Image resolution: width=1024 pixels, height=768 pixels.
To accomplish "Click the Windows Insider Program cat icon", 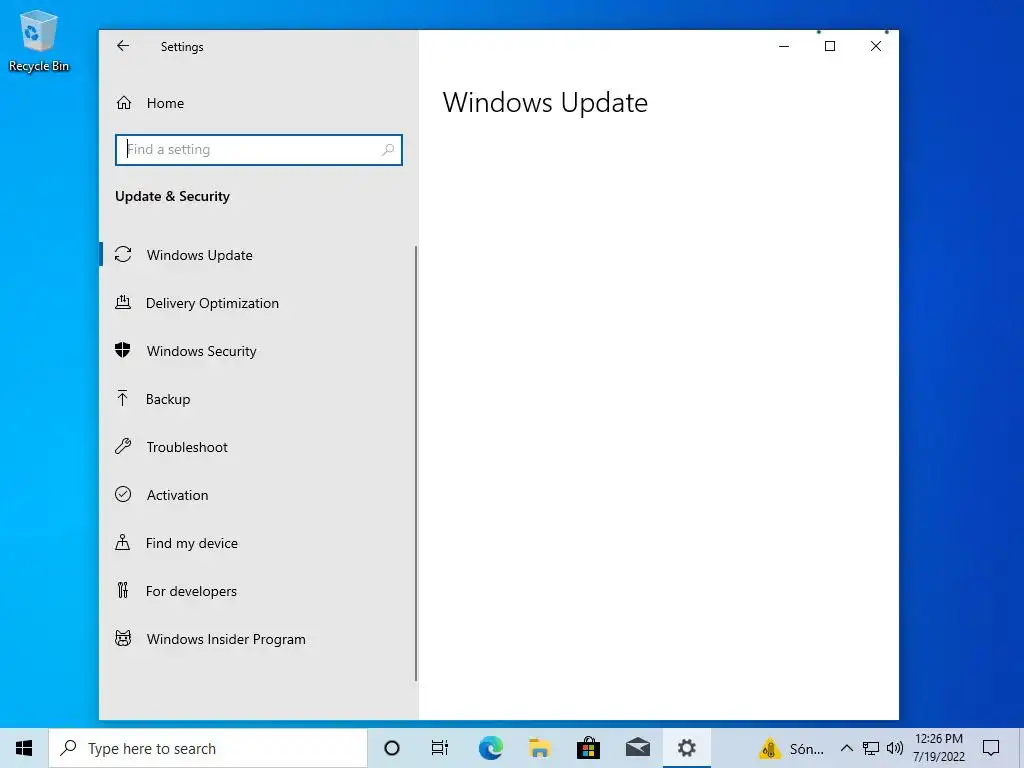I will 123,638.
